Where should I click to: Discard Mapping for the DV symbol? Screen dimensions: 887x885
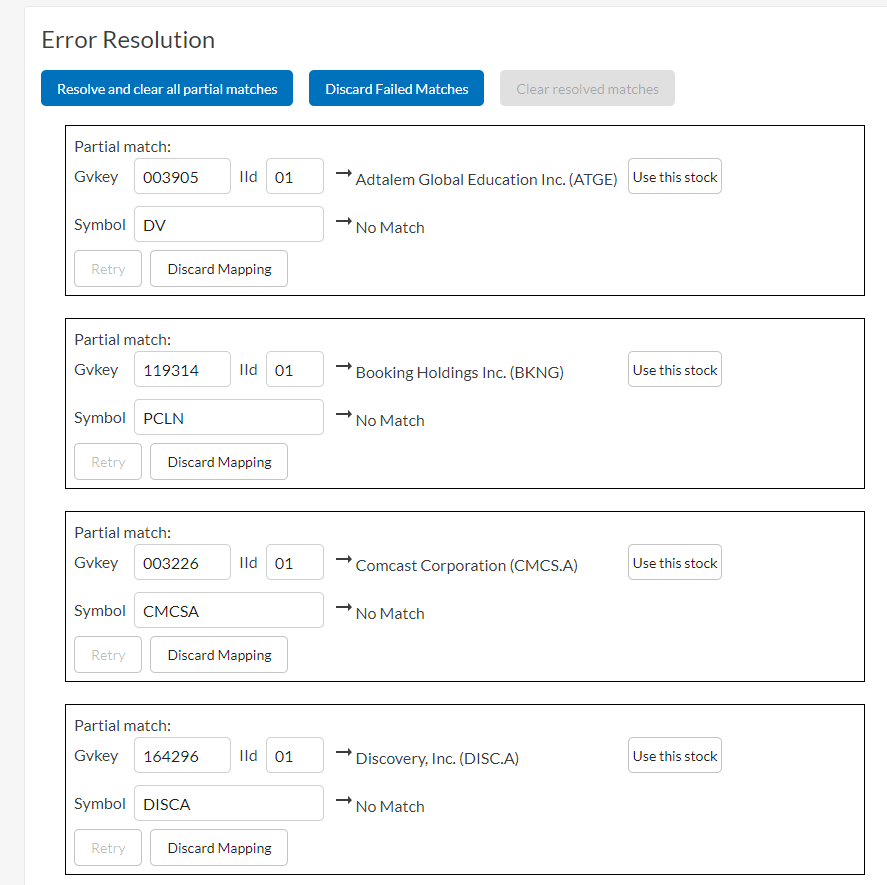coord(219,269)
